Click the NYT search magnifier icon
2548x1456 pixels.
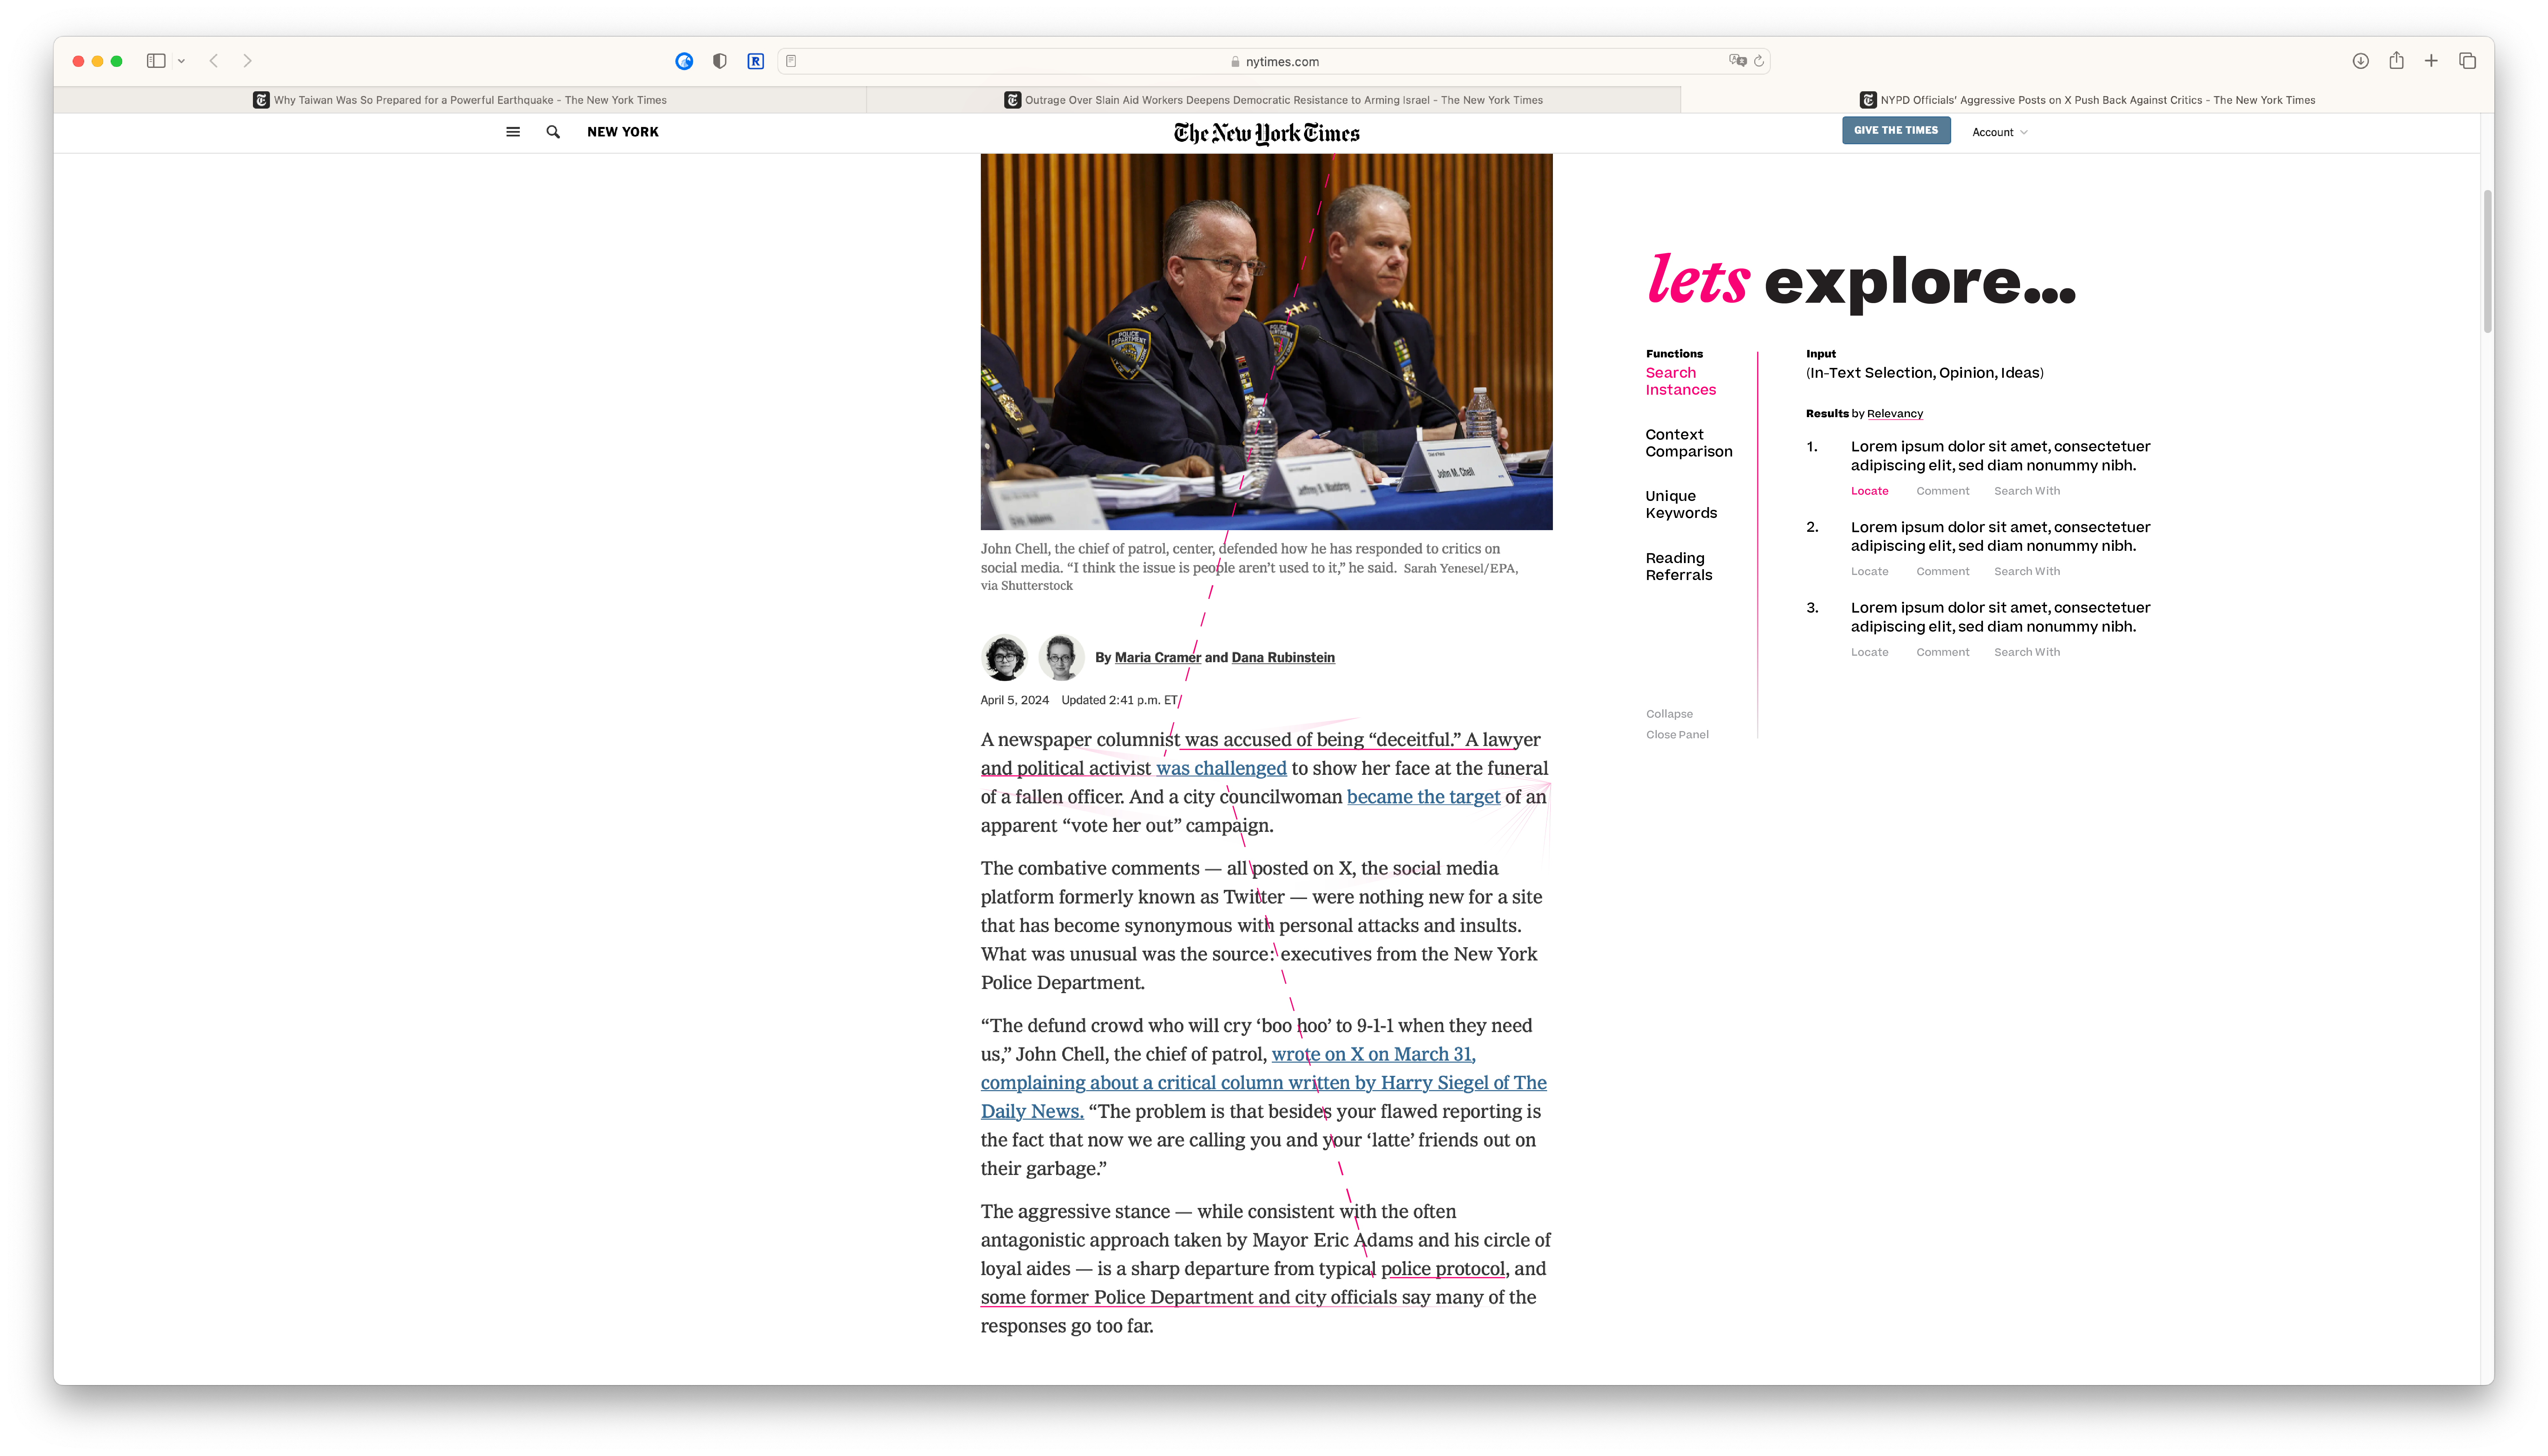point(553,132)
